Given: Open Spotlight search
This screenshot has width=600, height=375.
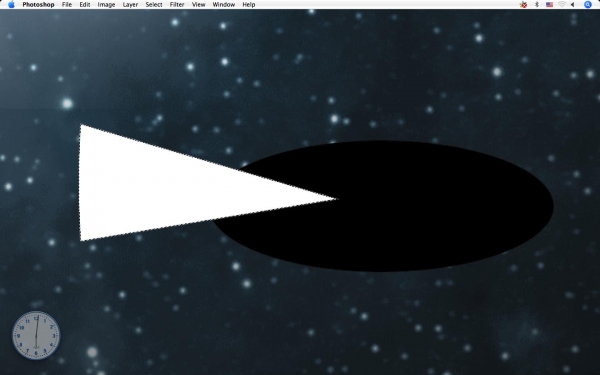Looking at the screenshot, I should click(588, 5).
